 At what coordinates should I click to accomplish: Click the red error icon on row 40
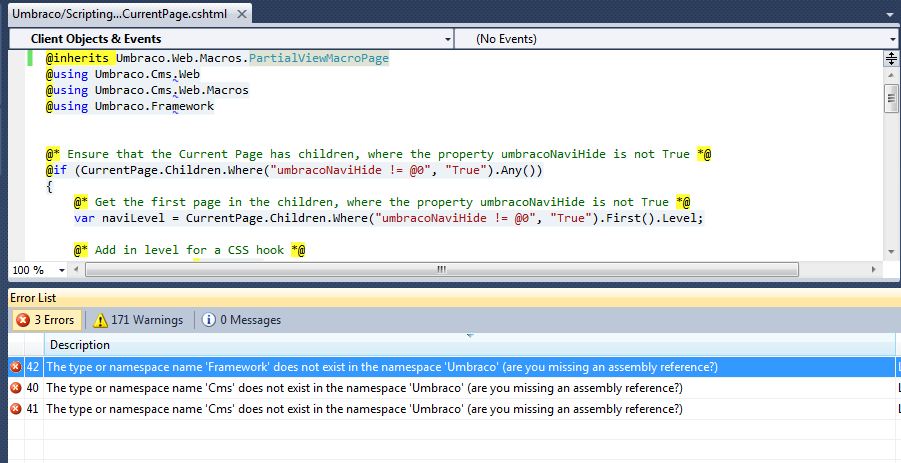[x=16, y=388]
